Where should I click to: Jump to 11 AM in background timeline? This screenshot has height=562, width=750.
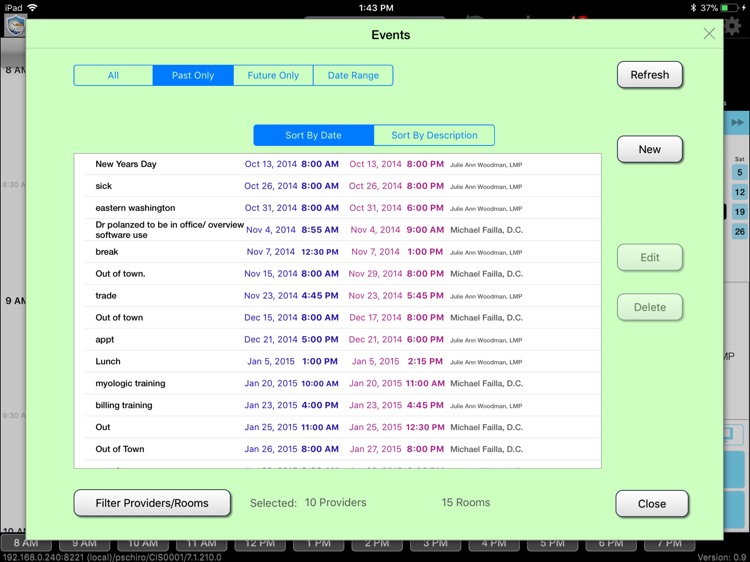[201, 545]
